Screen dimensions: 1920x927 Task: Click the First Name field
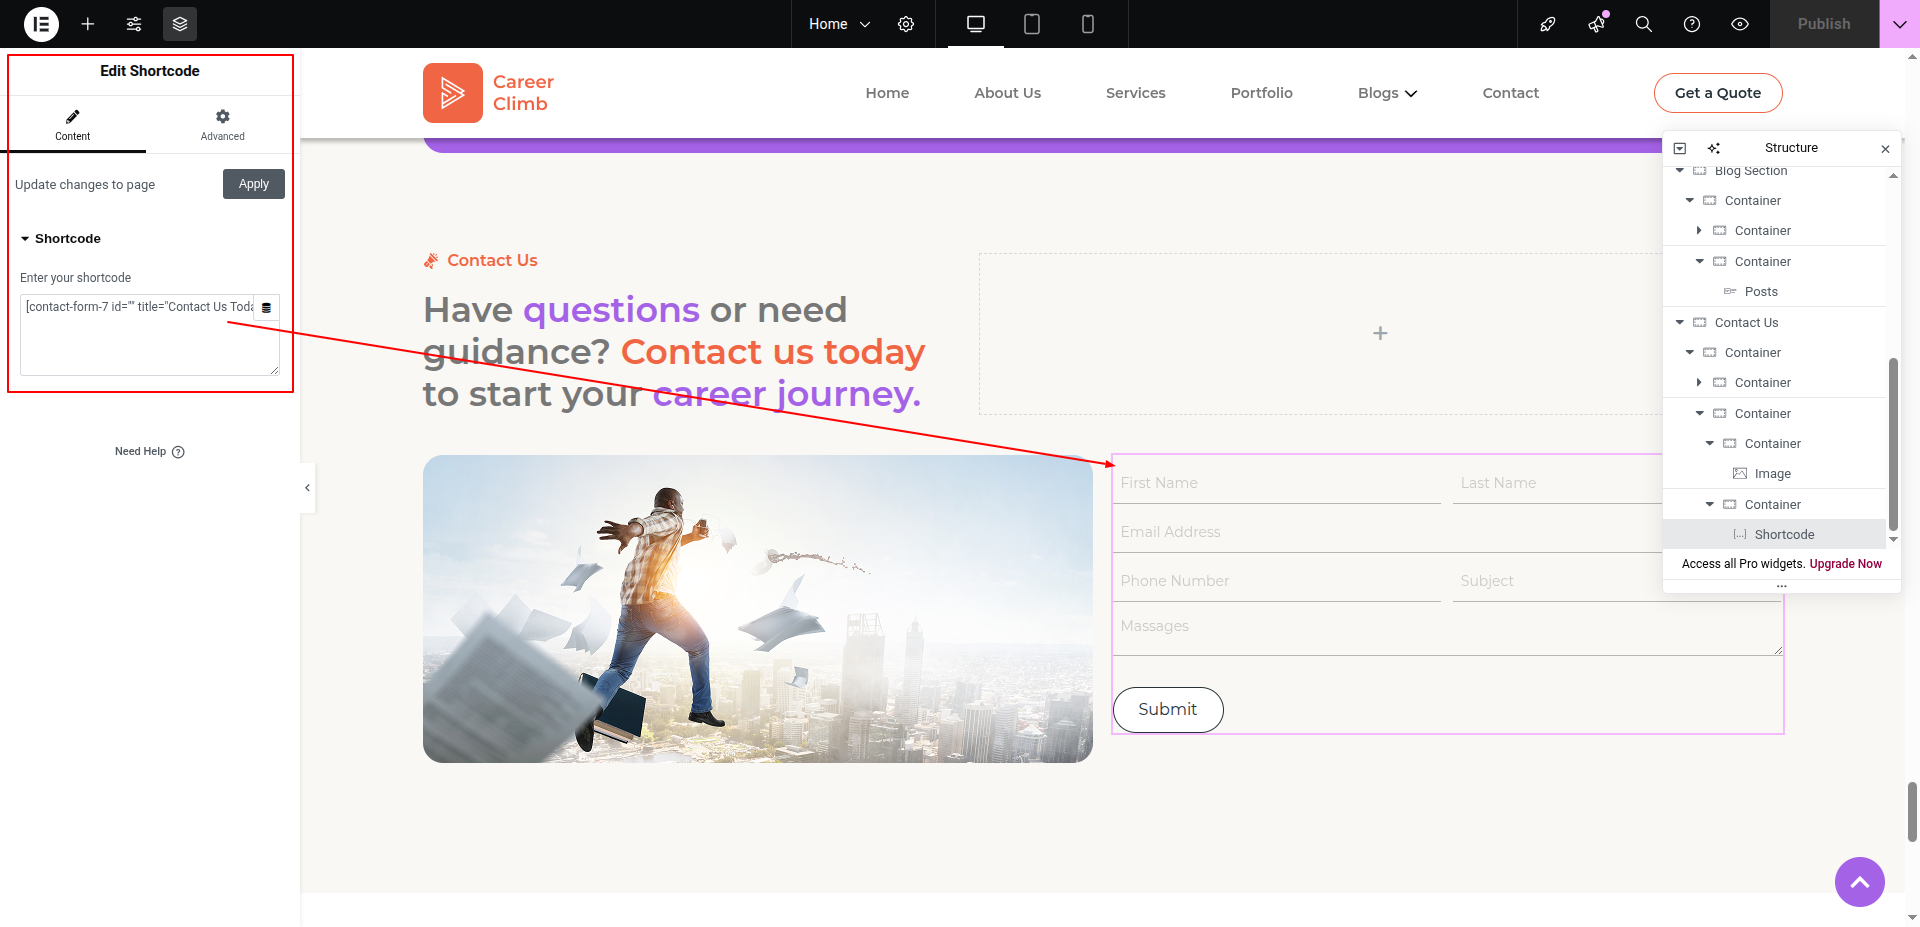1277,483
